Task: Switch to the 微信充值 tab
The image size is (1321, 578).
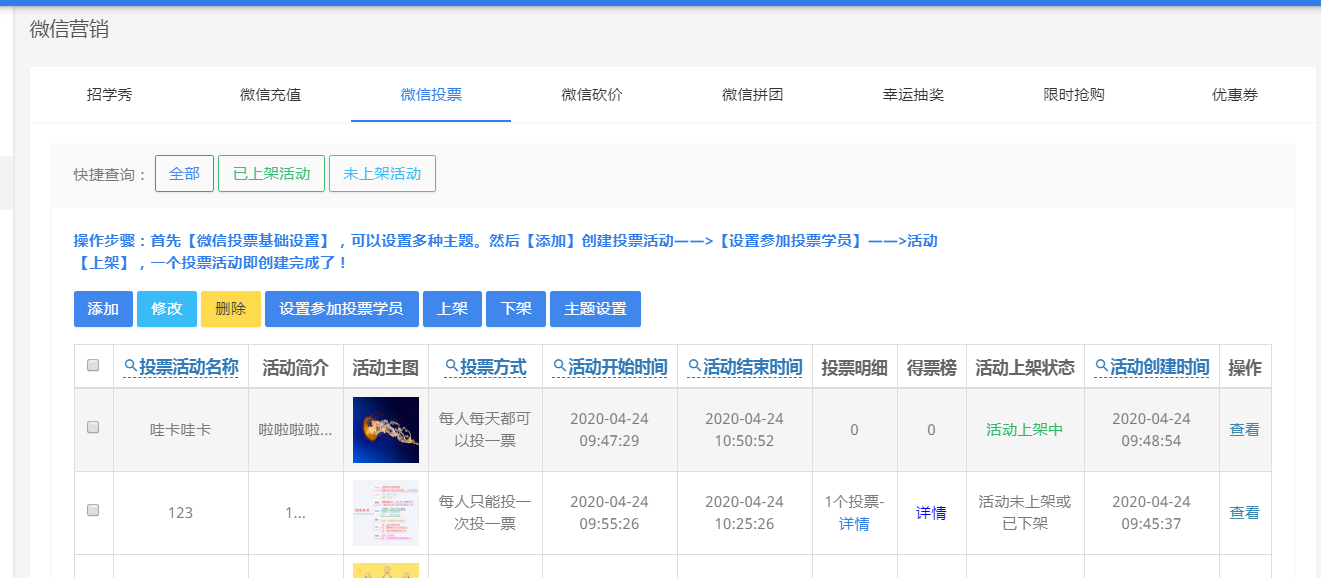Action: 270,95
